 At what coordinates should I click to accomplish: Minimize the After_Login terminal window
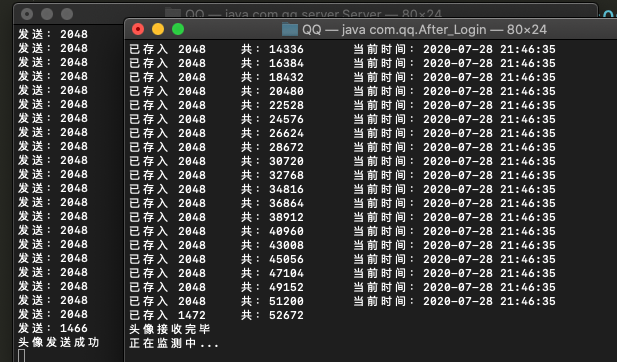click(158, 29)
